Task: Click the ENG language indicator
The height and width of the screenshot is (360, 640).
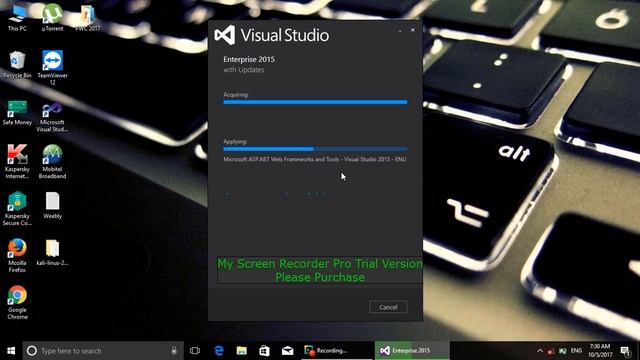Action: 576,351
